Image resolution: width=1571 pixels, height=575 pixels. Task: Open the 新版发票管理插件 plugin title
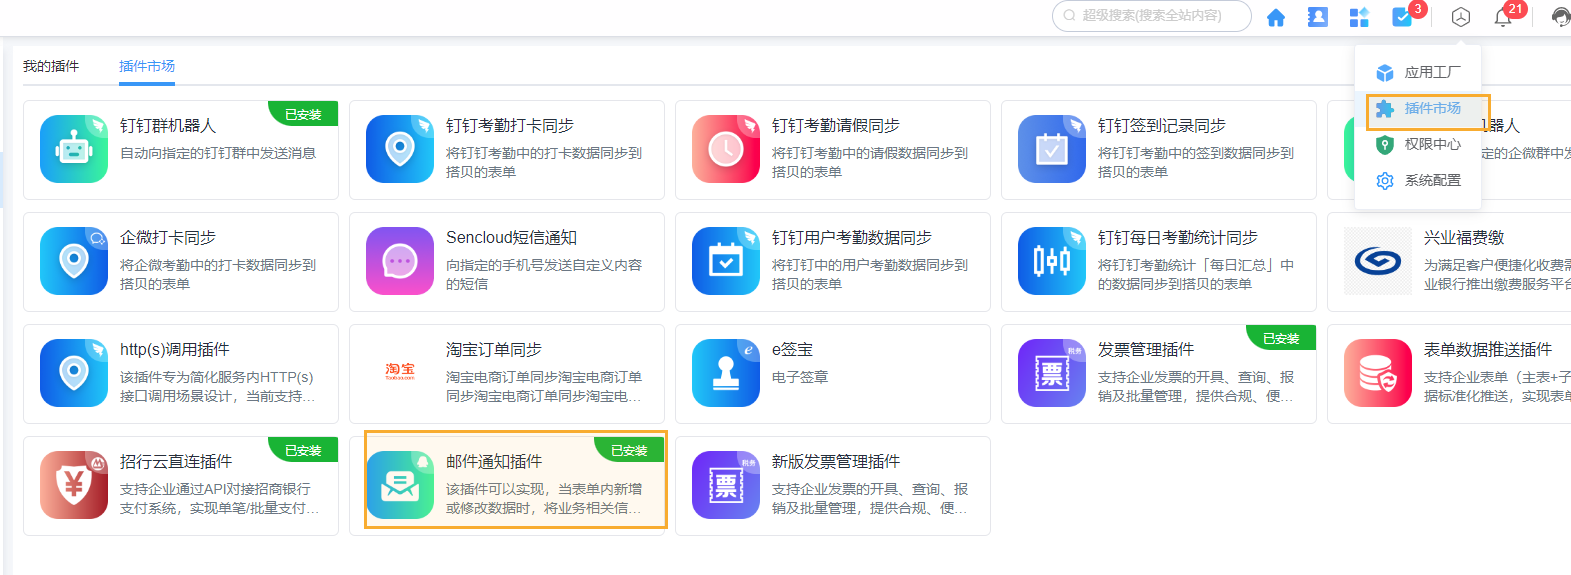[835, 461]
